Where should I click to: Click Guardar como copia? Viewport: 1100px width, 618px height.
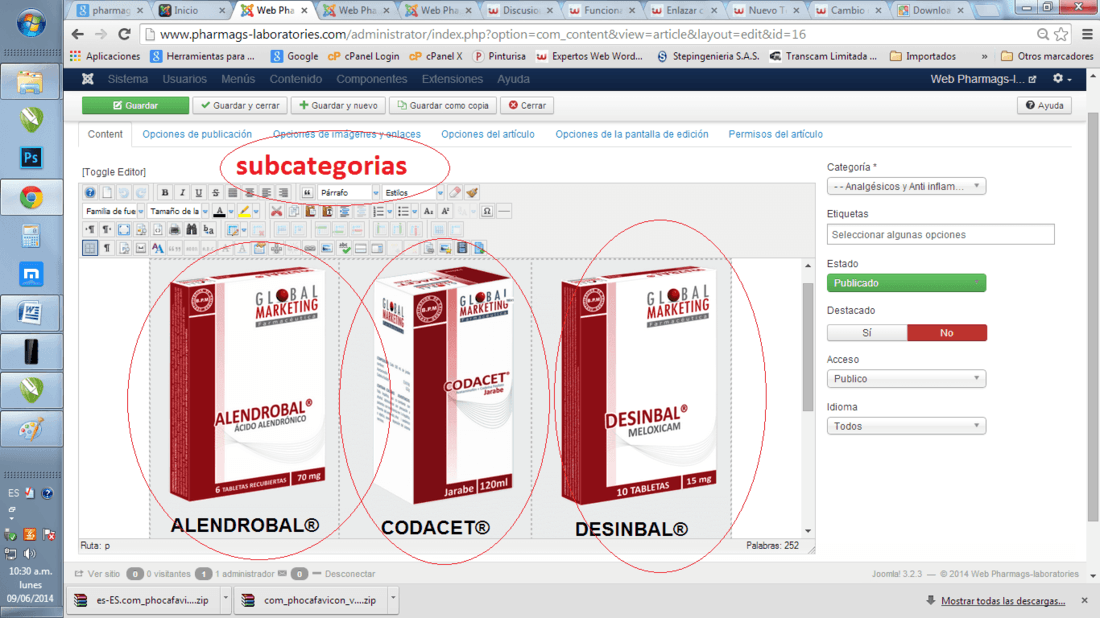(x=443, y=105)
